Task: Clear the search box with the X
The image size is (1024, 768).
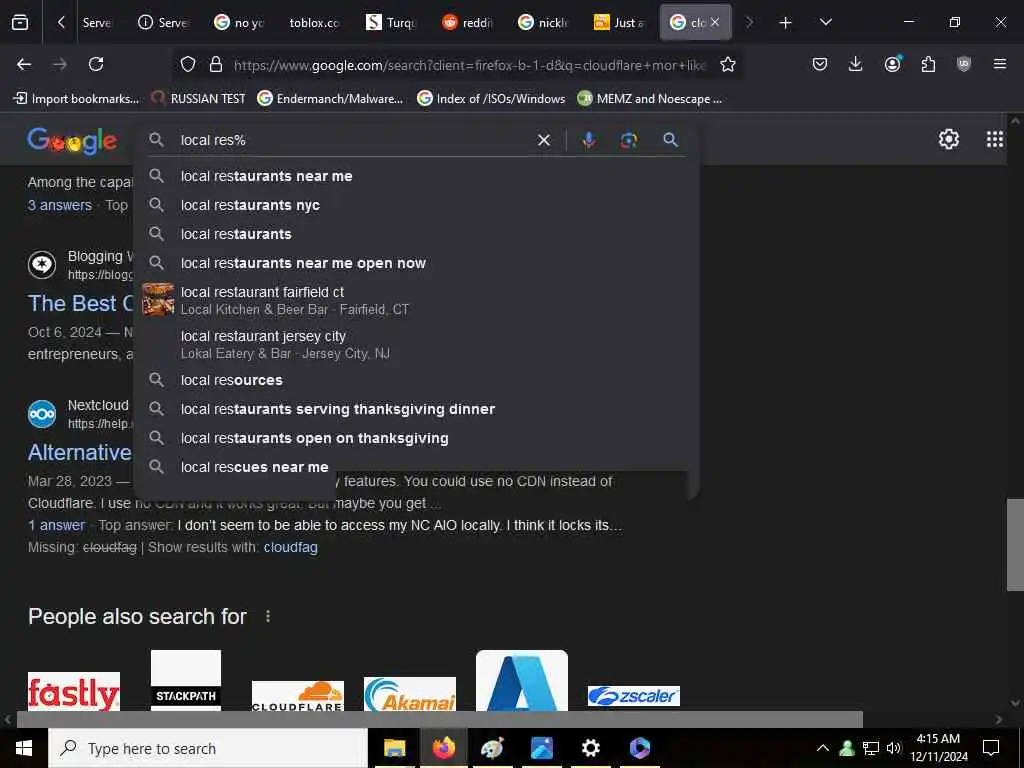Action: click(x=543, y=140)
